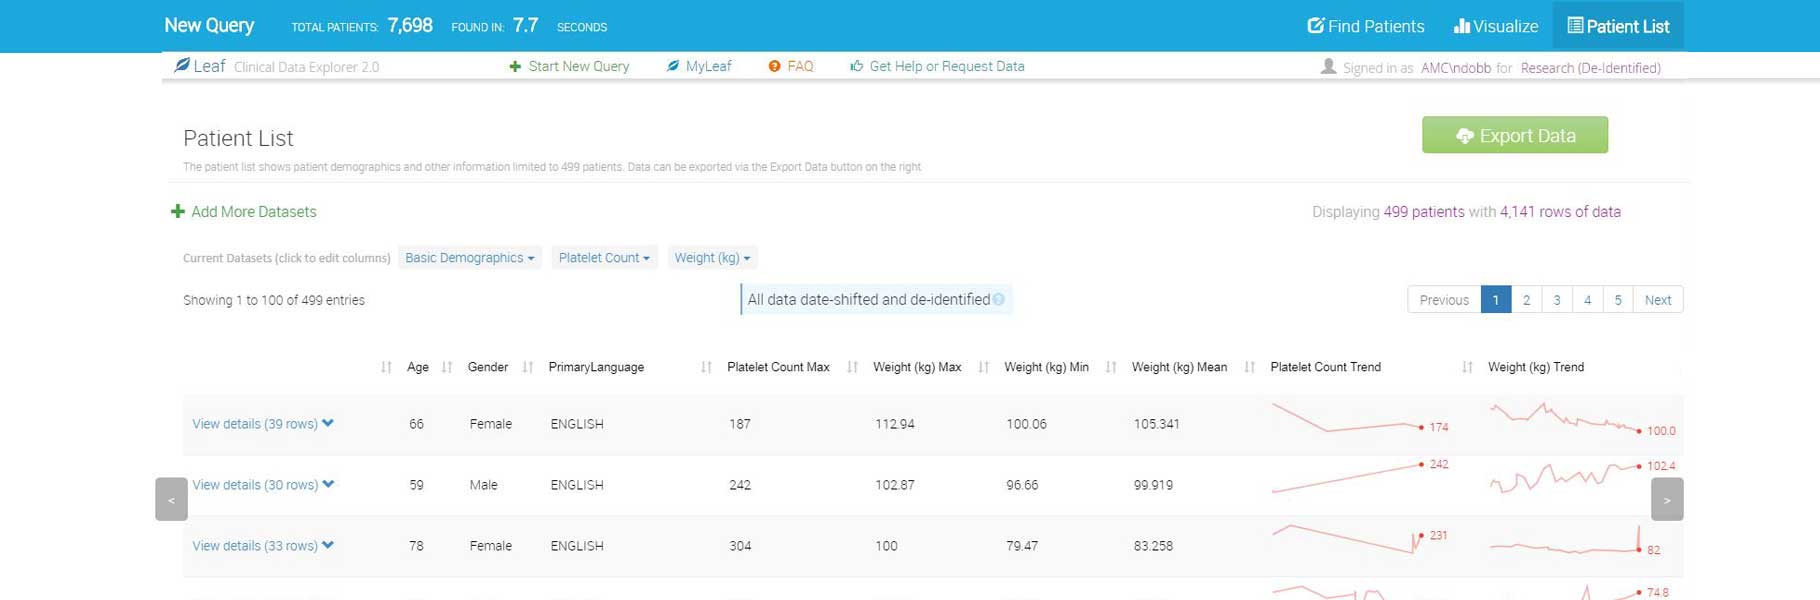Sort by Weight (kg) Min icon

pos(984,368)
